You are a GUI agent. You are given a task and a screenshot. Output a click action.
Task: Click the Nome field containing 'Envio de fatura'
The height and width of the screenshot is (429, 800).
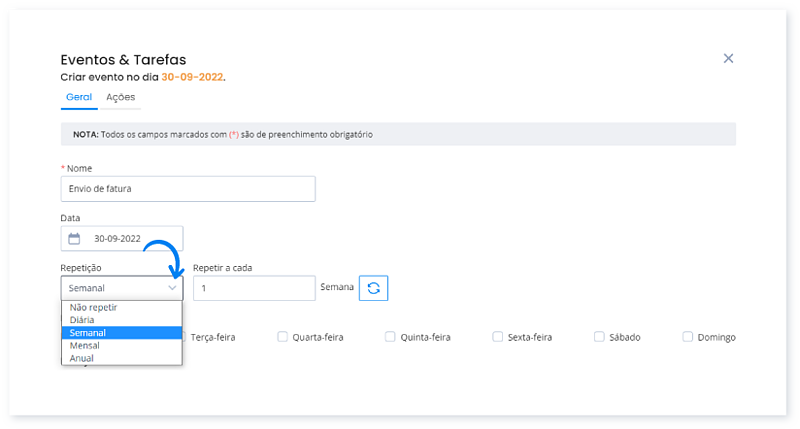click(x=188, y=189)
